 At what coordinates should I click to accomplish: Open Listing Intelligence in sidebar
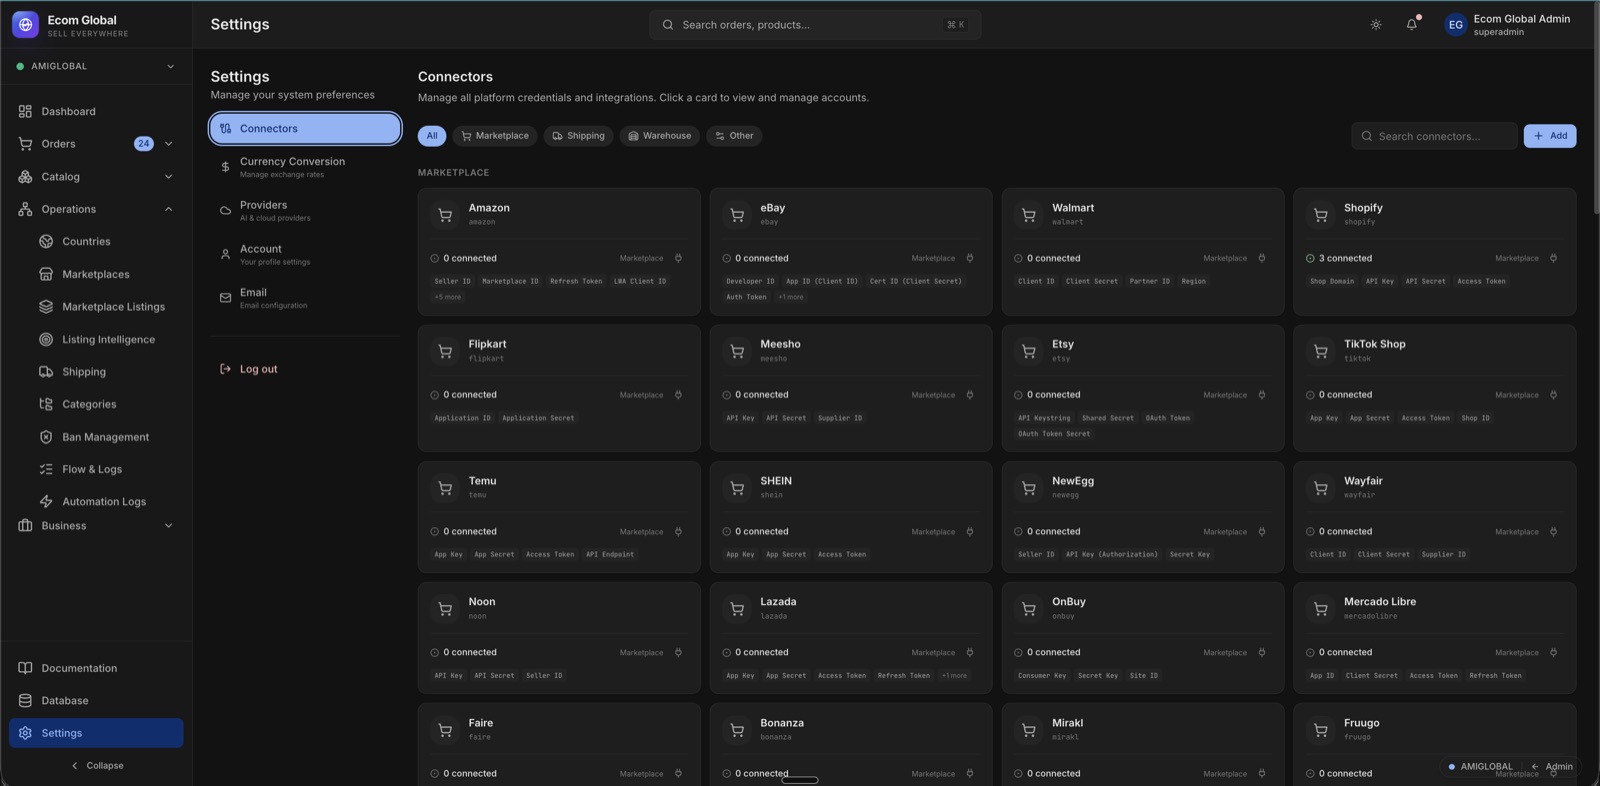point(108,340)
